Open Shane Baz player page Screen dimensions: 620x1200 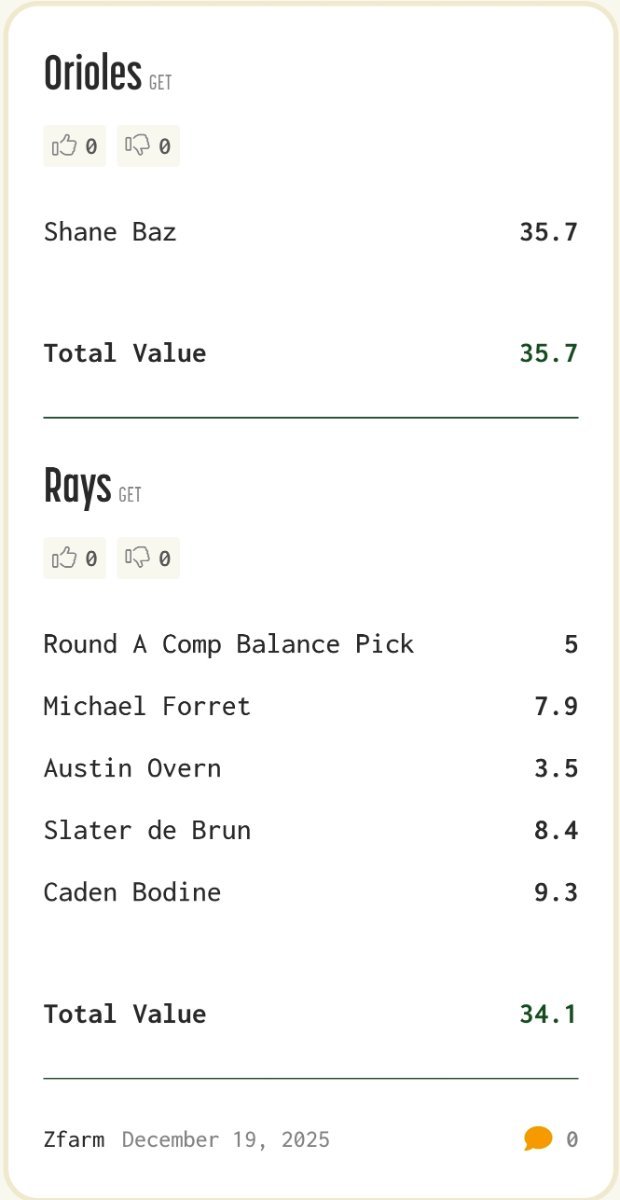coord(110,232)
